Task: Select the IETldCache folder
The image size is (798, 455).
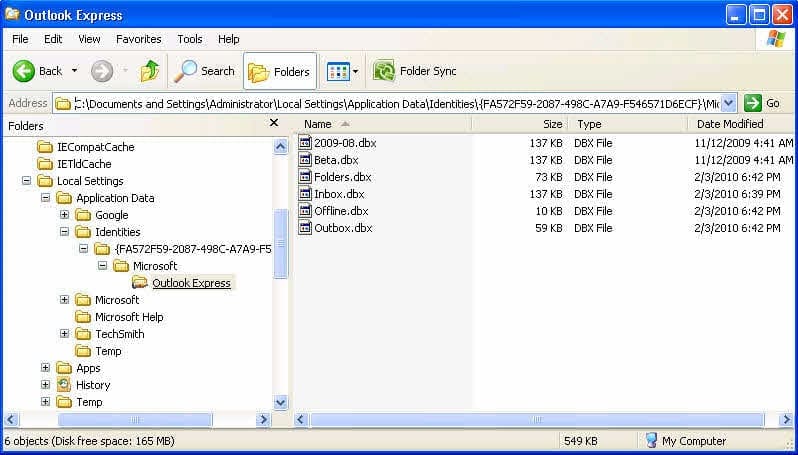Action: point(84,164)
